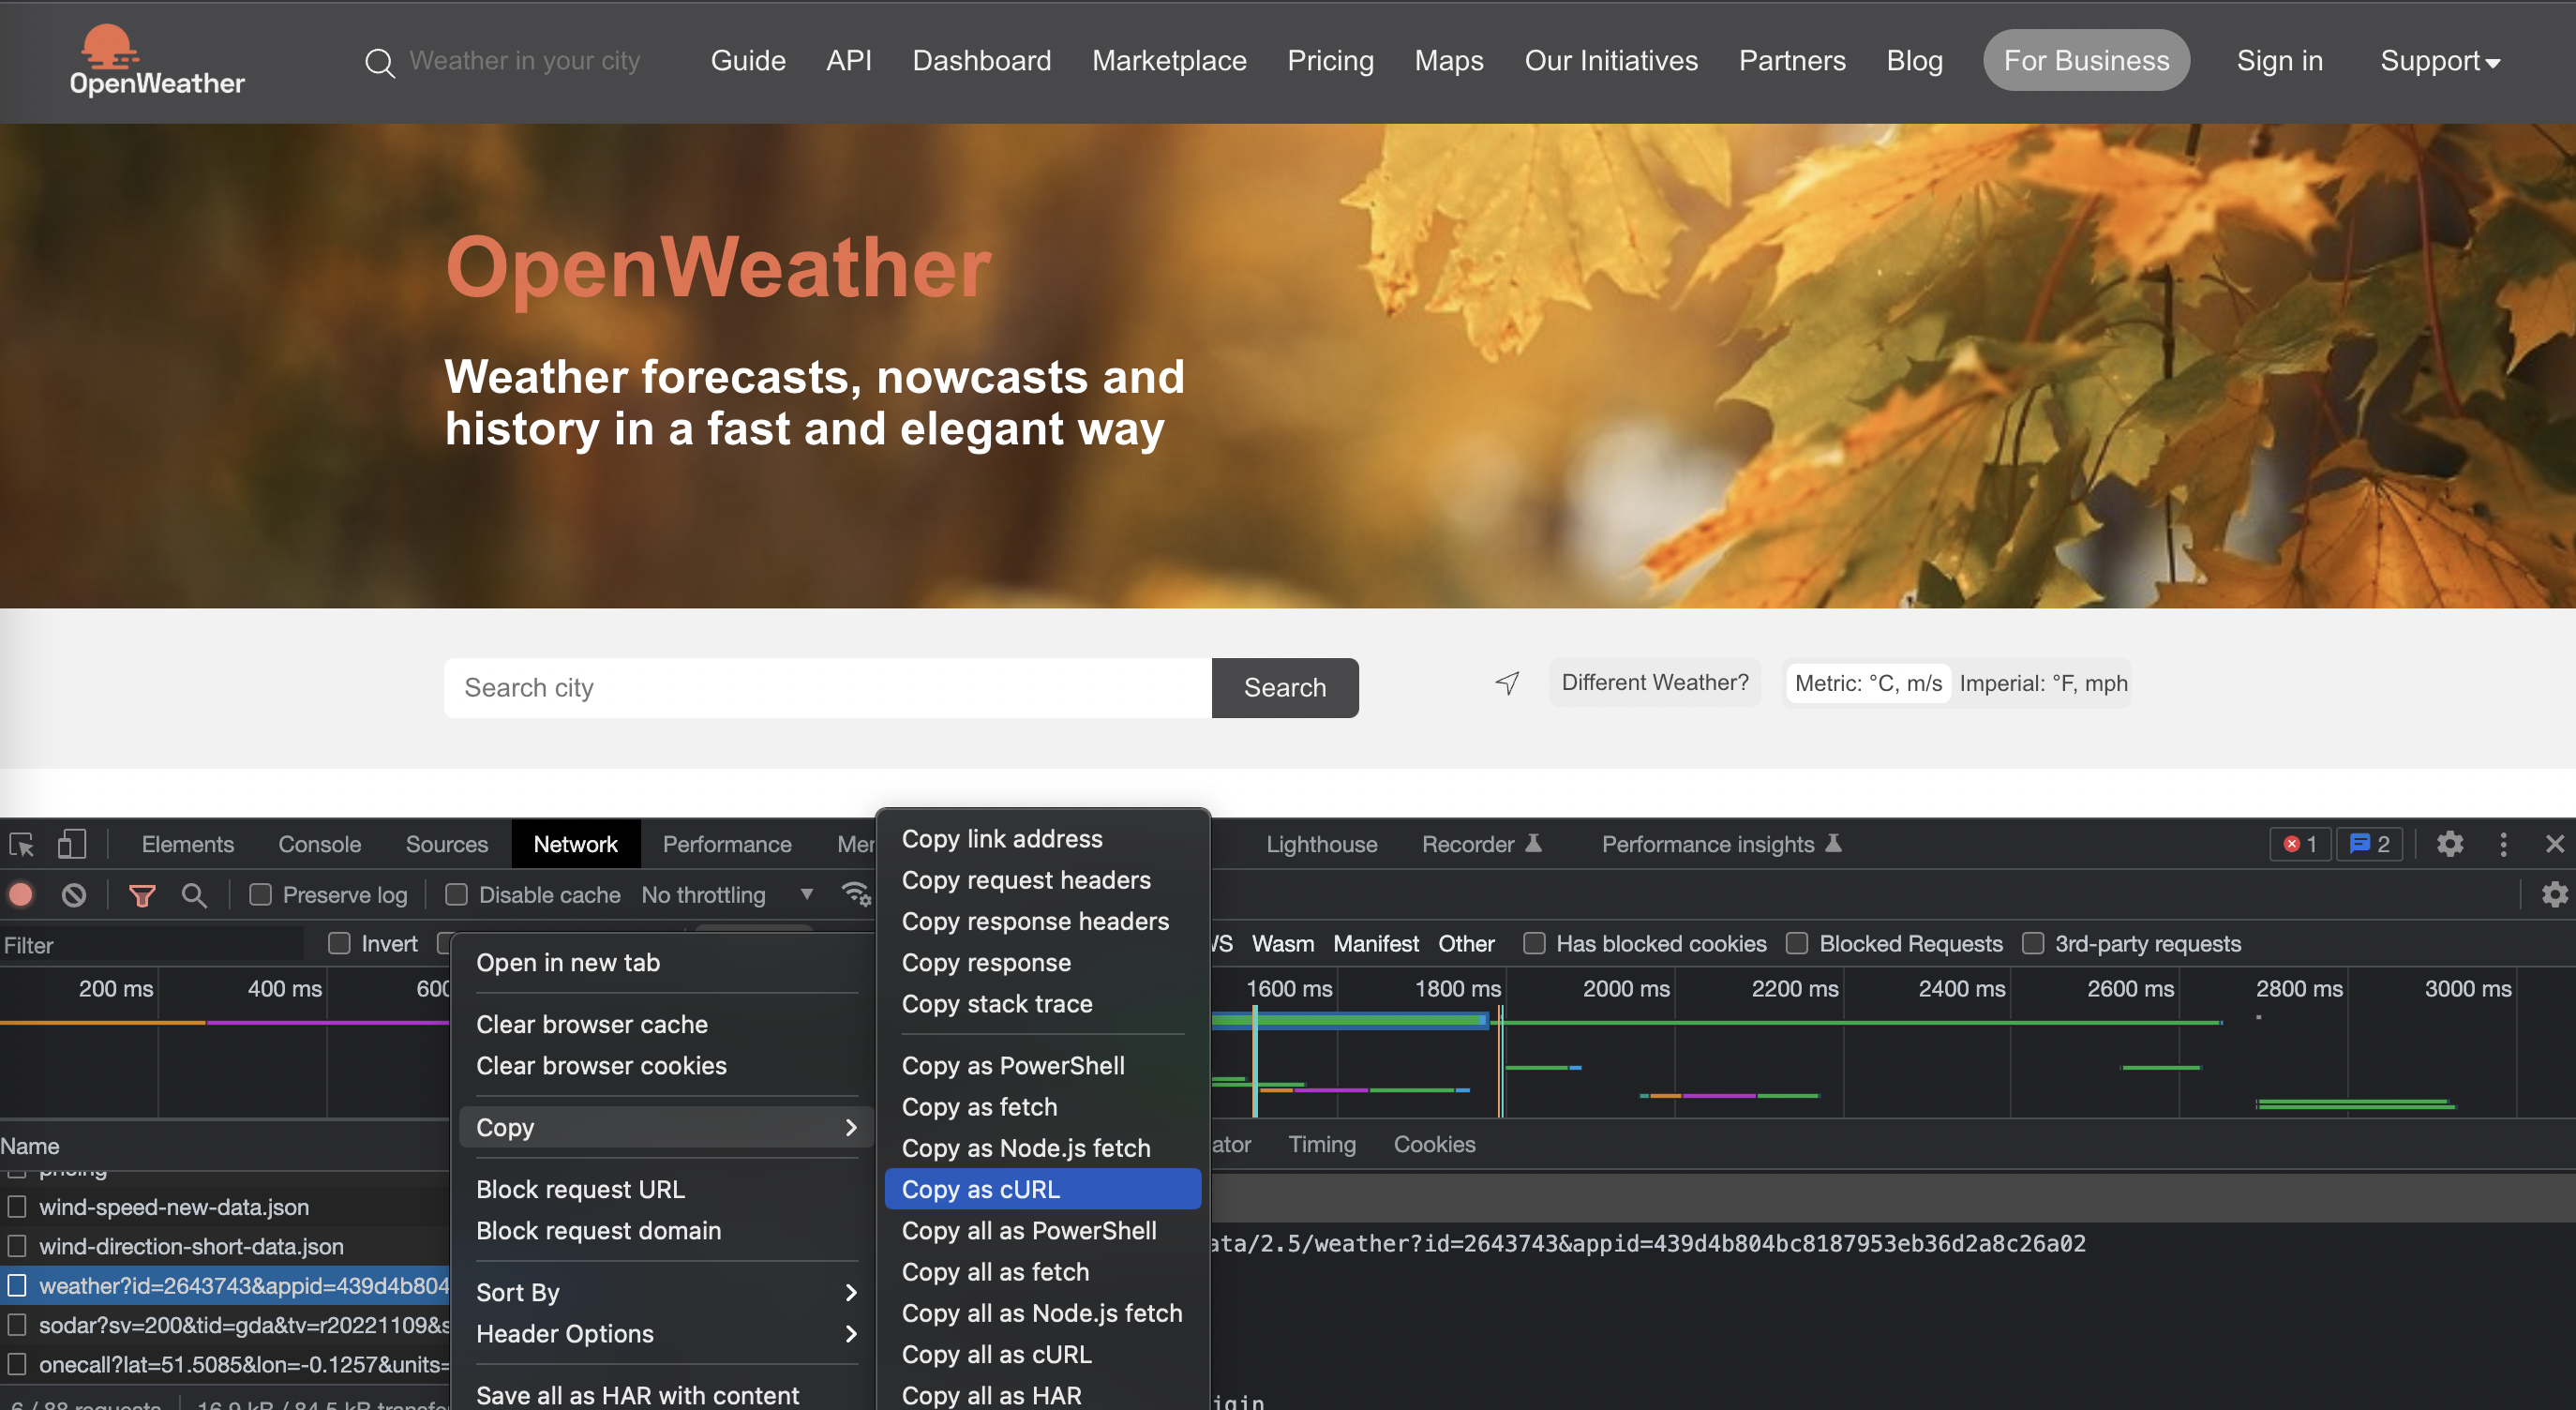Viewport: 2576px width, 1410px height.
Task: Toggle the network filter funnel icon
Action: (142, 895)
